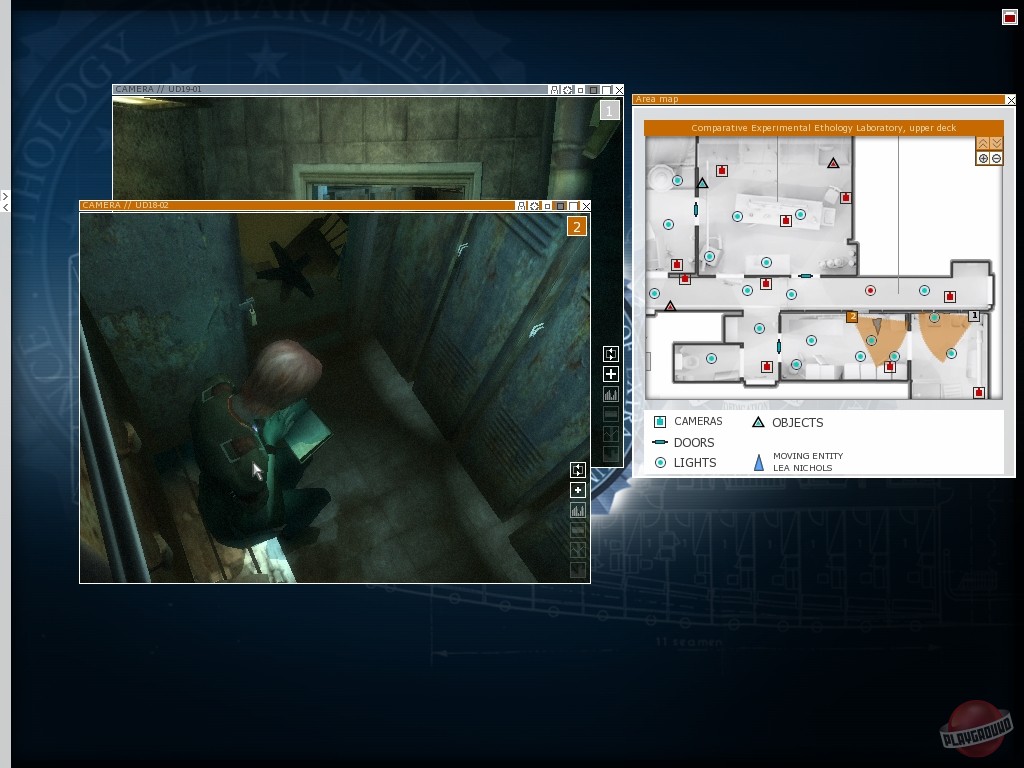Expand the left edge side panel arrow
Screen dimensions: 1024x768
point(5,196)
